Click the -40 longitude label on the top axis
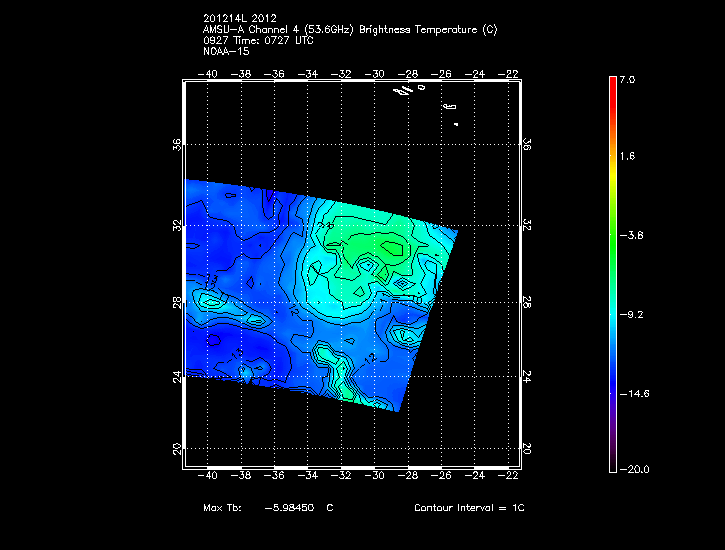Screen dimensions: 725x550 pos(209,73)
